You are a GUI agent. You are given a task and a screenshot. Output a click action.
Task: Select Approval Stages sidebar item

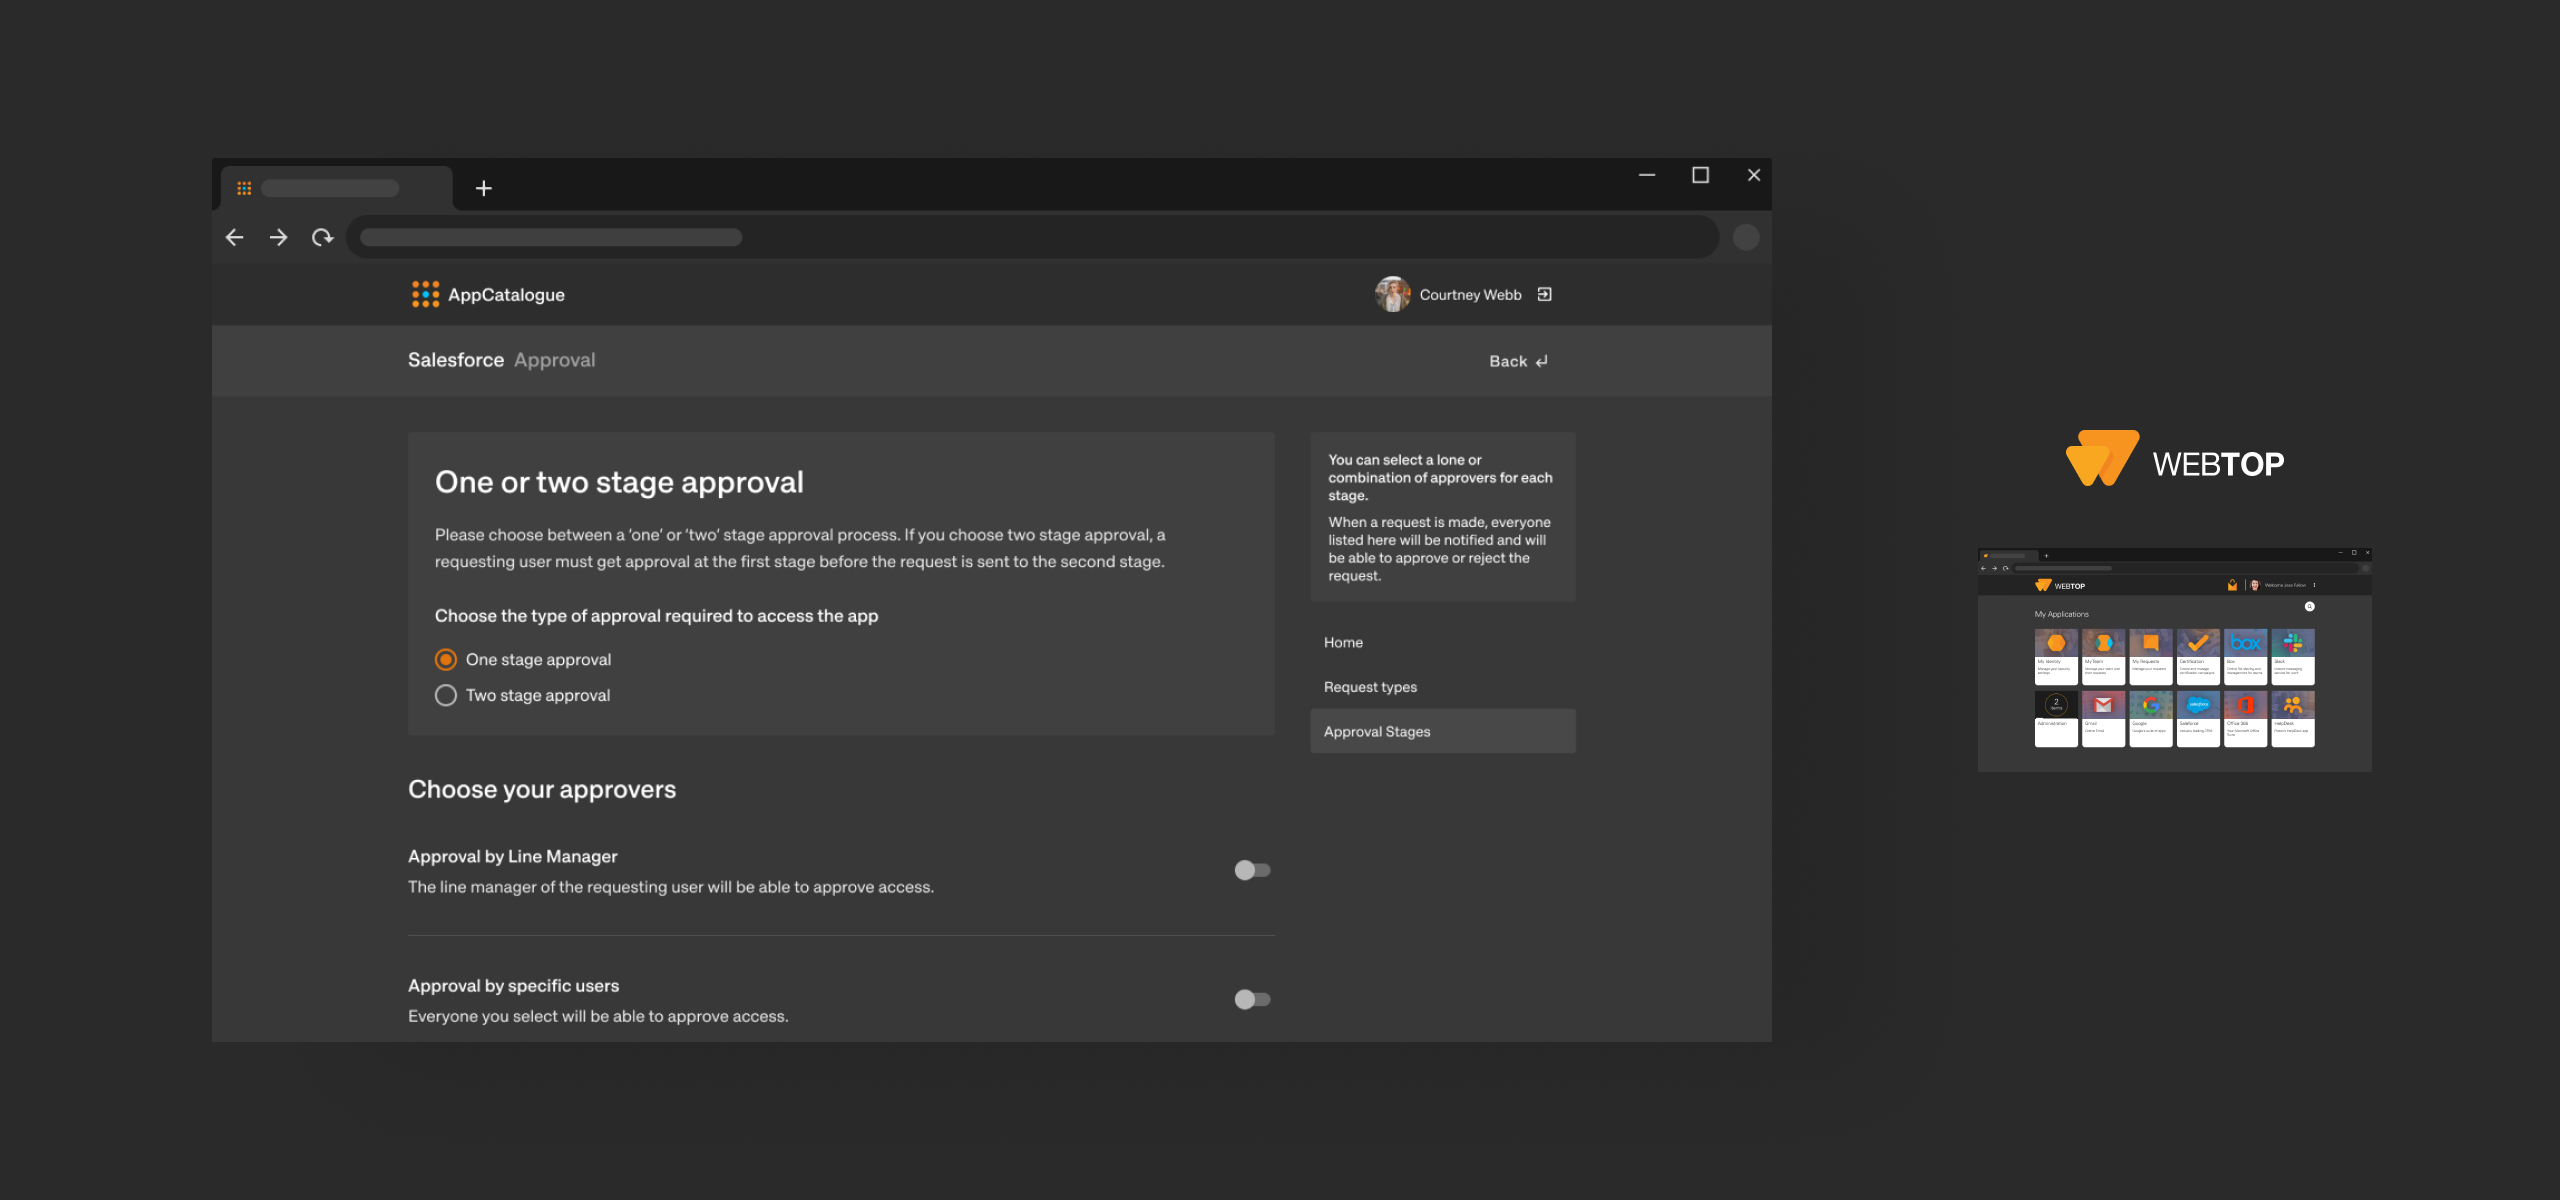[1443, 731]
